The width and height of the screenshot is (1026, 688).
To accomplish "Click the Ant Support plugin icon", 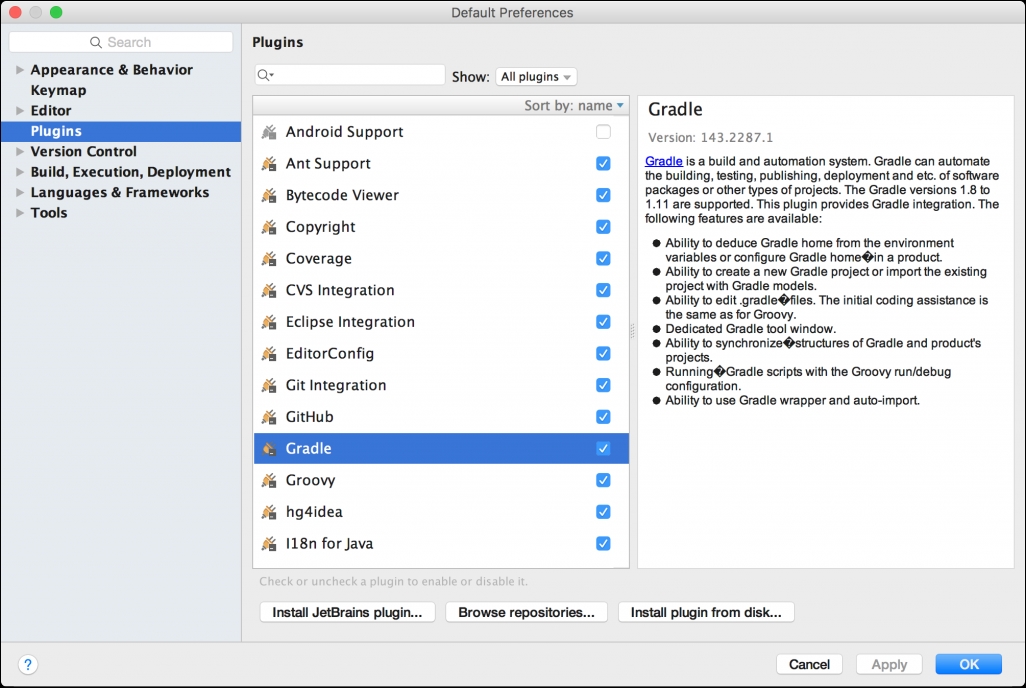I will pyautogui.click(x=269, y=164).
